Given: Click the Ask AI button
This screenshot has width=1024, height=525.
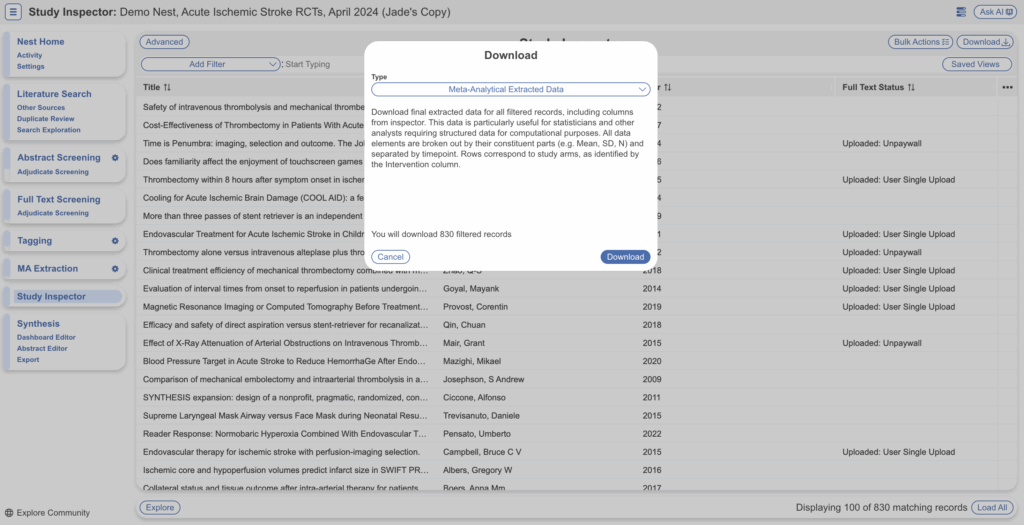Looking at the screenshot, I should (x=996, y=12).
